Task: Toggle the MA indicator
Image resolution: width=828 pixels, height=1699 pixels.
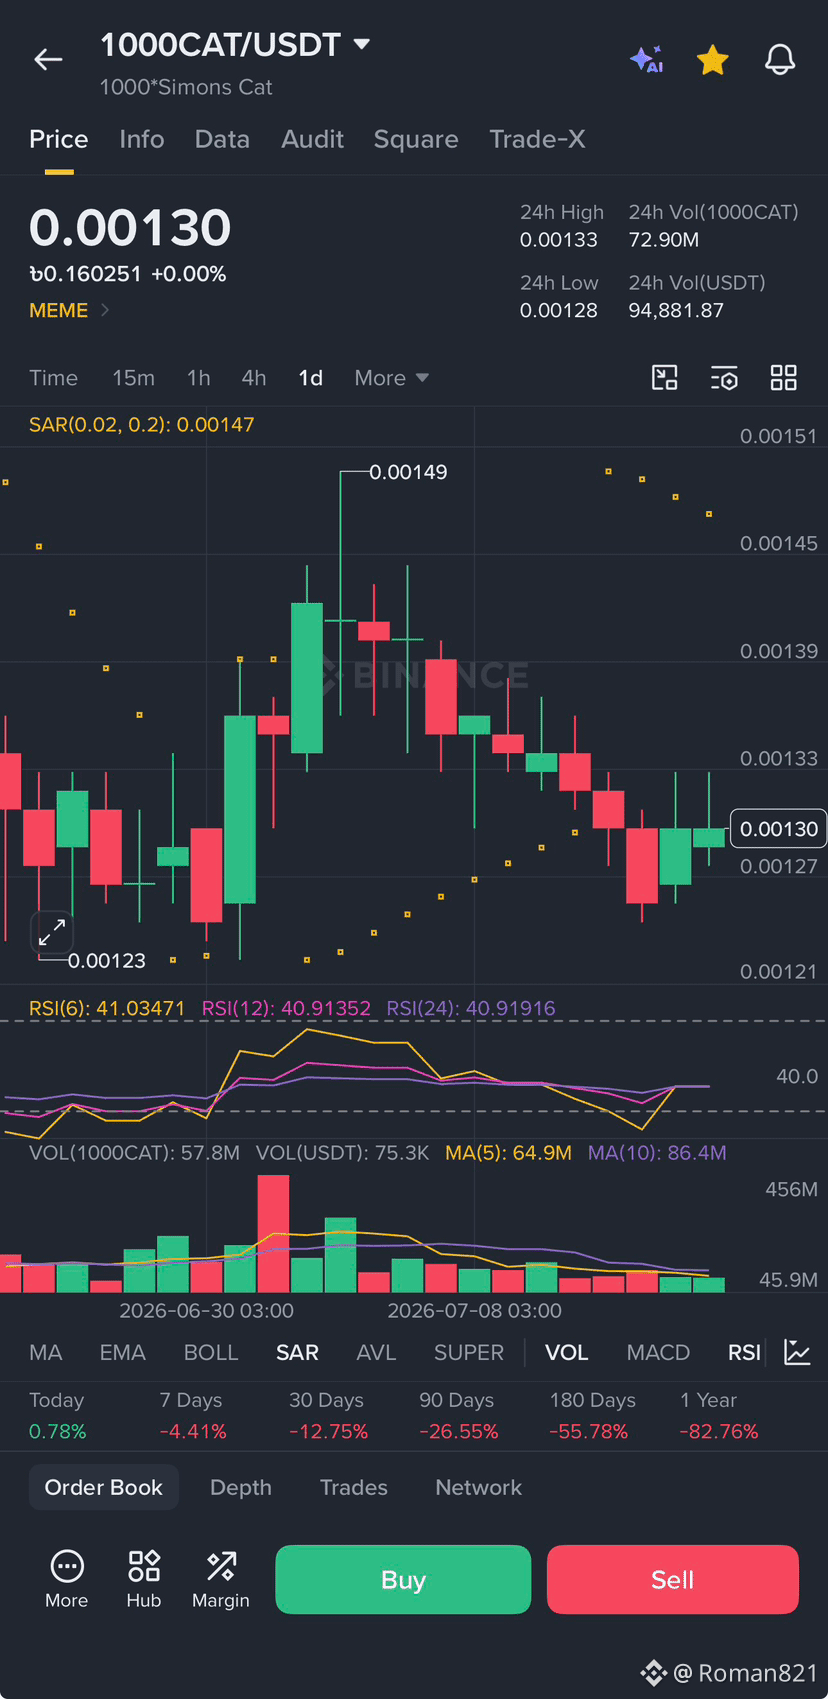Action: coord(46,1353)
